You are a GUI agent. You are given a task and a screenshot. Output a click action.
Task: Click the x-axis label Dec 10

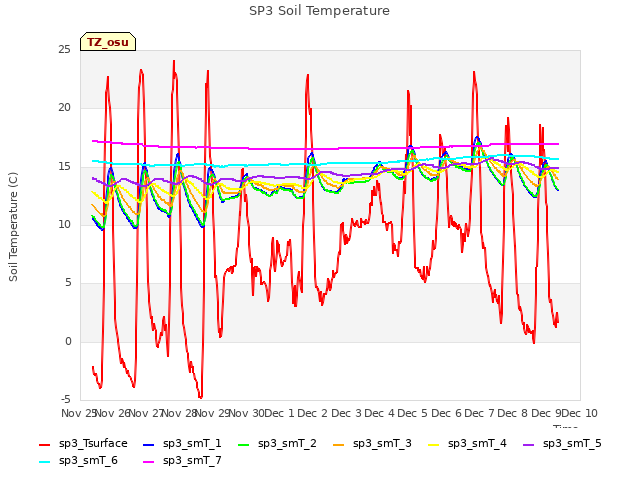pyautogui.click(x=580, y=413)
